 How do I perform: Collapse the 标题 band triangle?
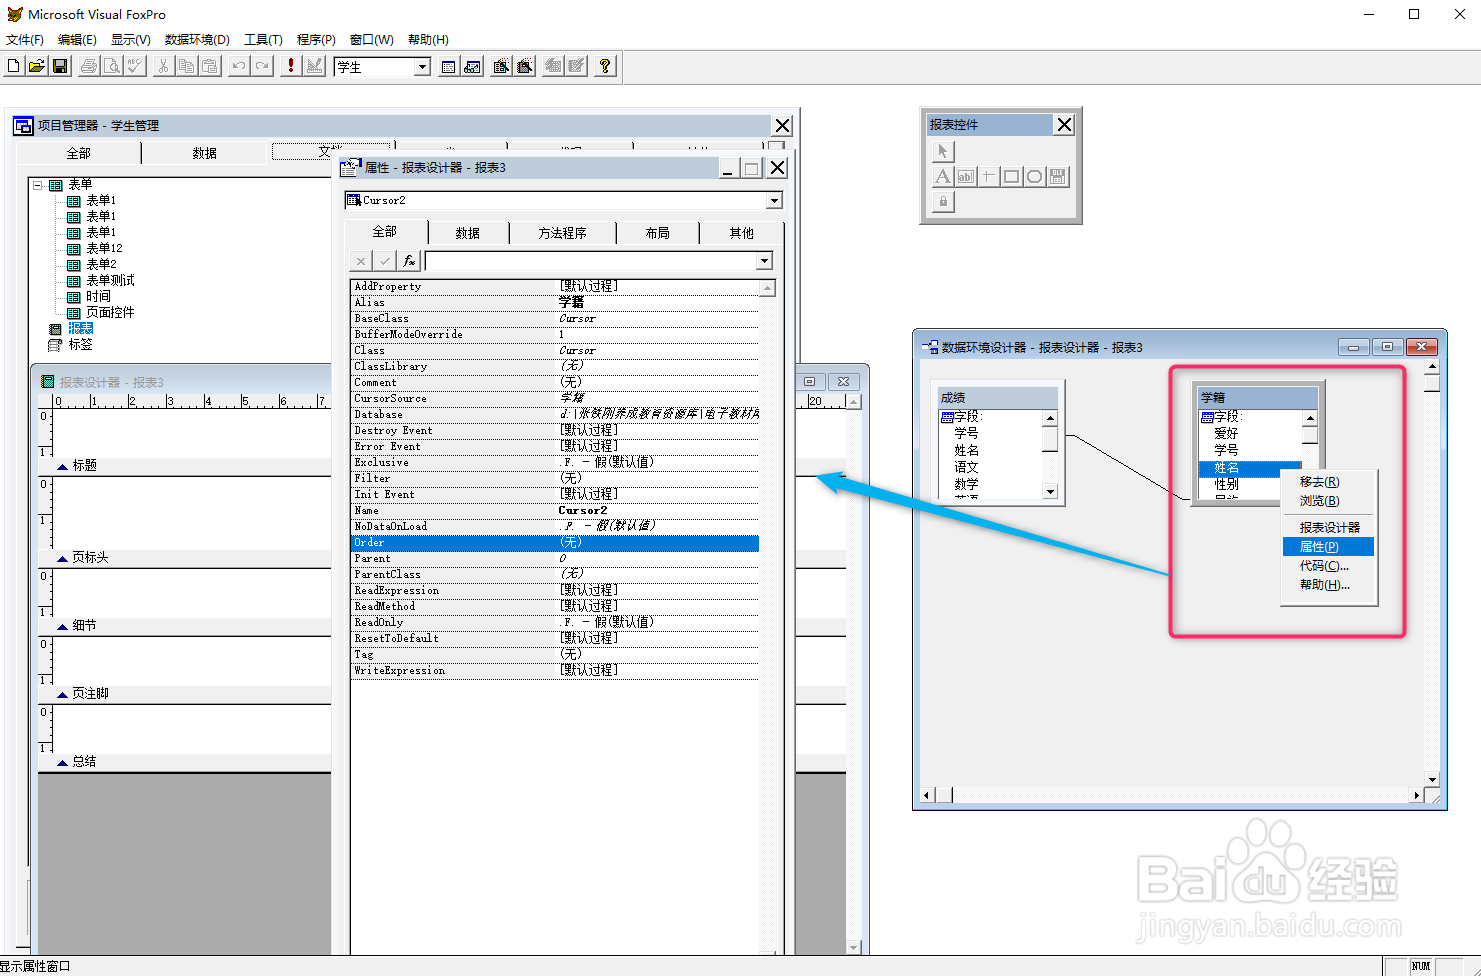click(62, 467)
